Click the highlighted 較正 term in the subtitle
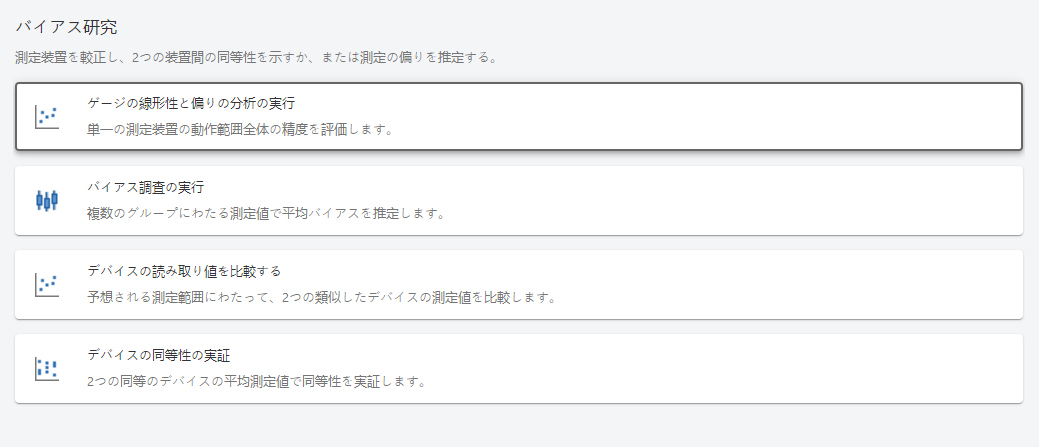 pyautogui.click(x=91, y=57)
